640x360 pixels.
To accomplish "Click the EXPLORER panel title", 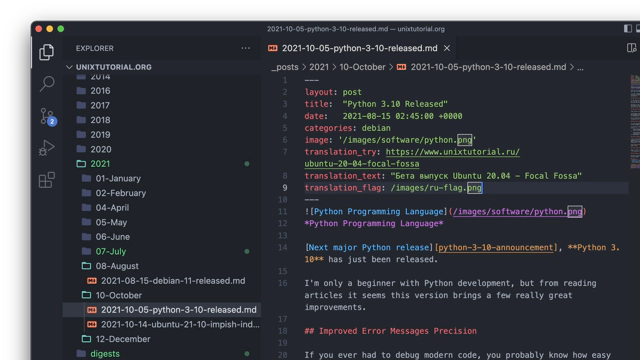I will pyautogui.click(x=95, y=48).
